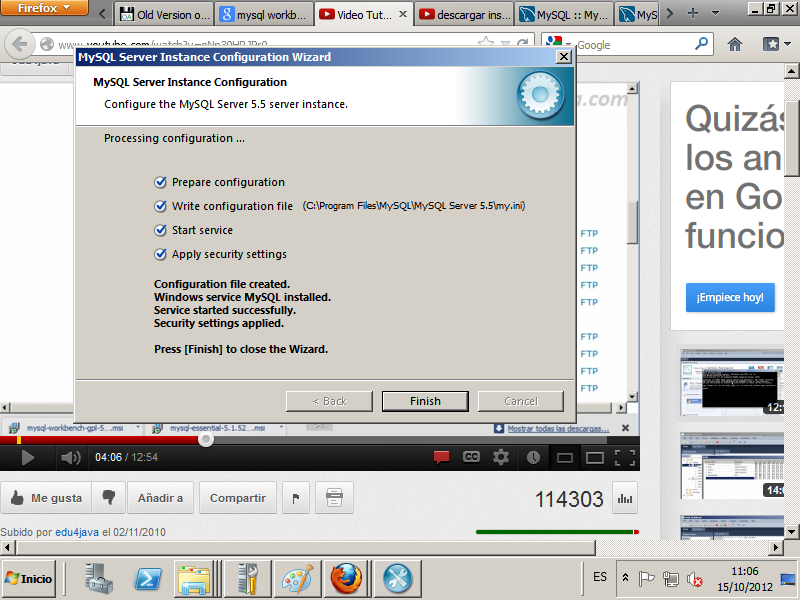Screen dimensions: 800x600
Task: Switch to the Old Version tab
Action: [x=165, y=15]
